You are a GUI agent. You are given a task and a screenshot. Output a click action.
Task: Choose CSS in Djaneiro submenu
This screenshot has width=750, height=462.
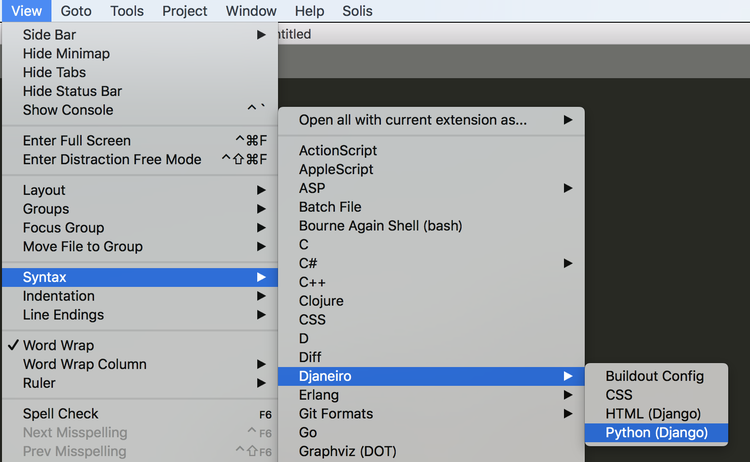(x=656, y=395)
